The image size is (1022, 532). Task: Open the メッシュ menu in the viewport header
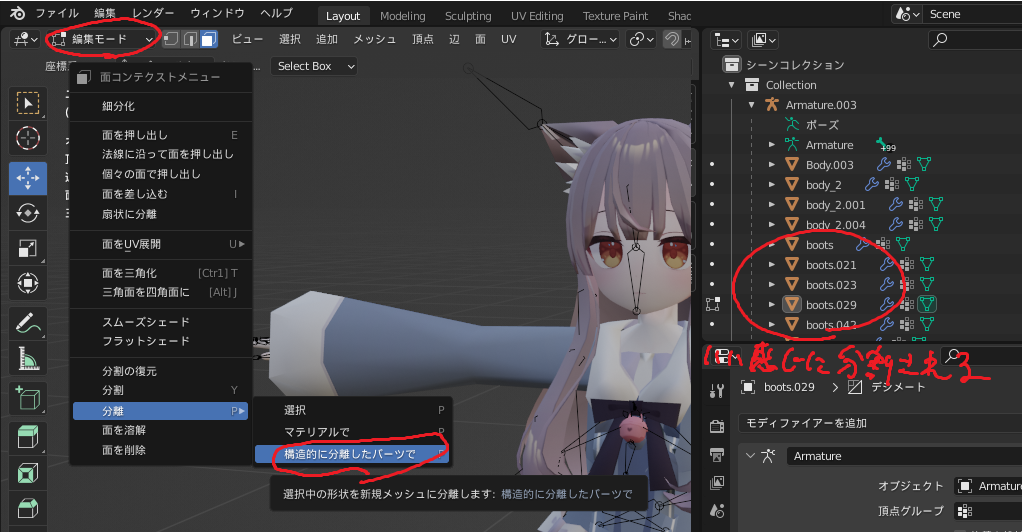[x=374, y=39]
